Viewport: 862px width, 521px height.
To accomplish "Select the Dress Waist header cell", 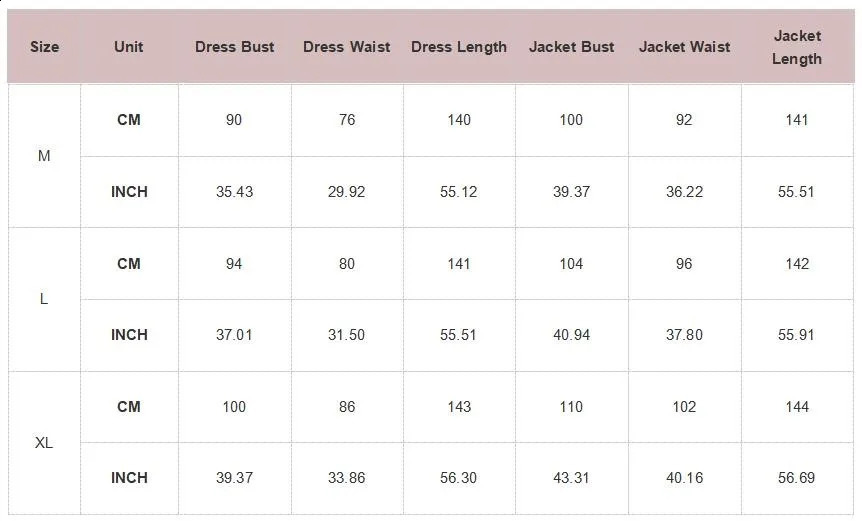I will point(347,47).
